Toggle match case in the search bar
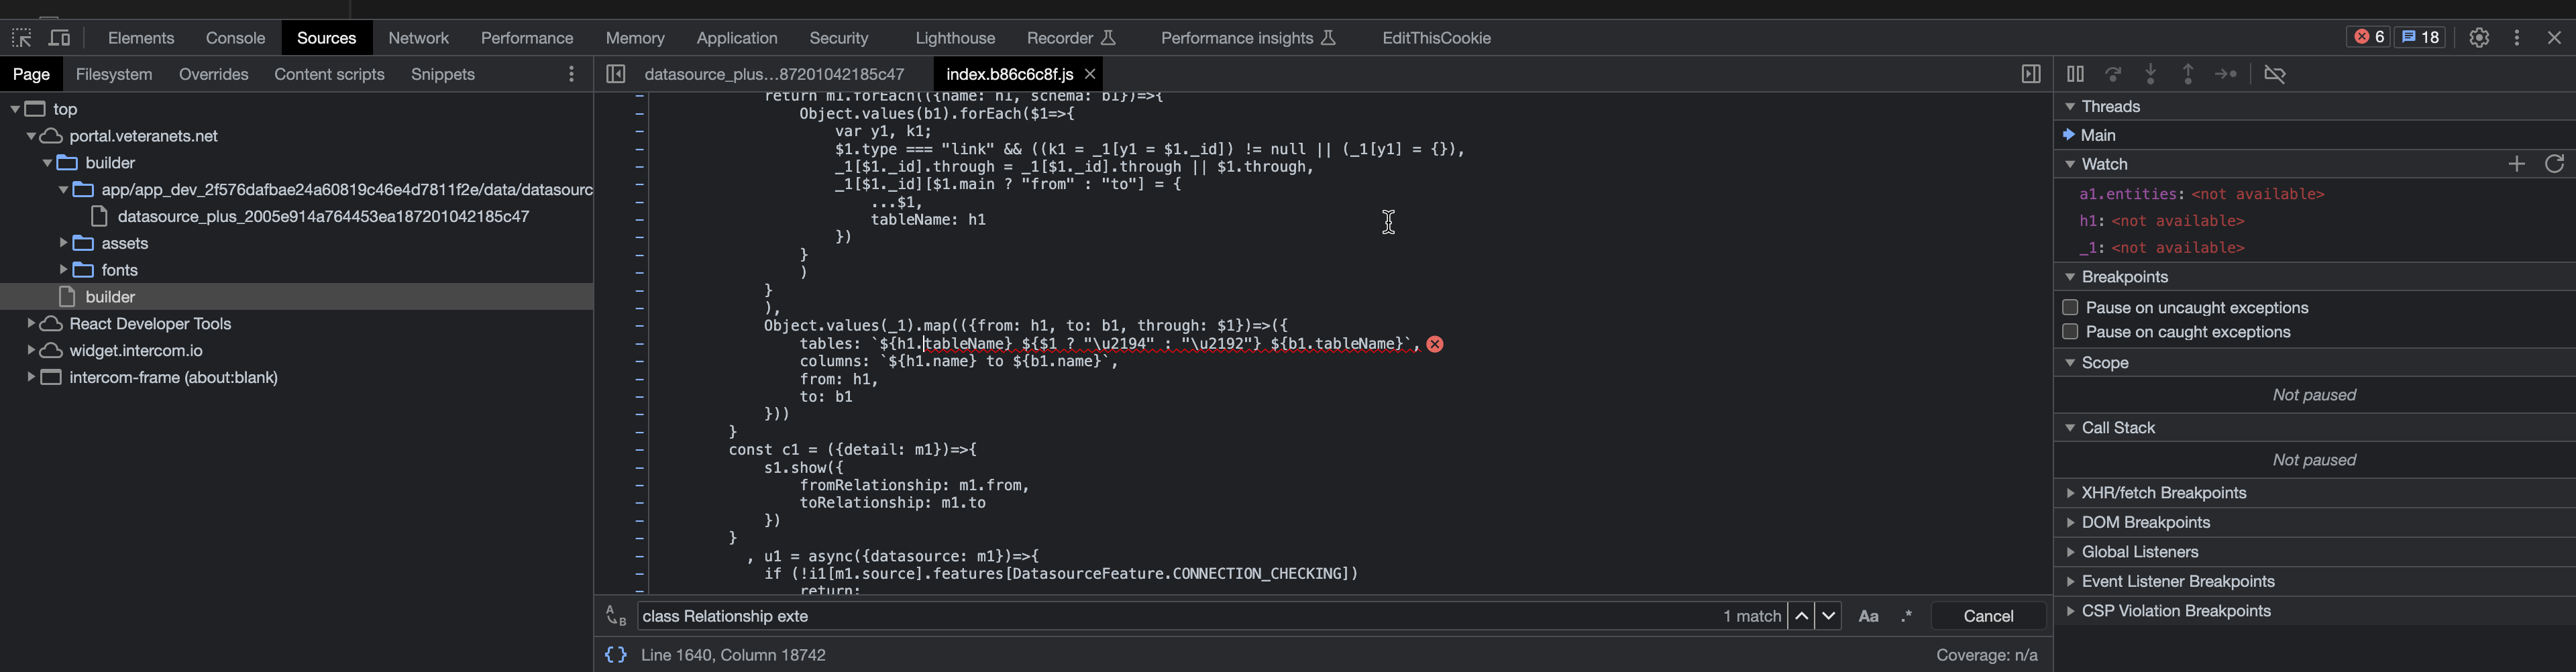2576x672 pixels. (1868, 615)
